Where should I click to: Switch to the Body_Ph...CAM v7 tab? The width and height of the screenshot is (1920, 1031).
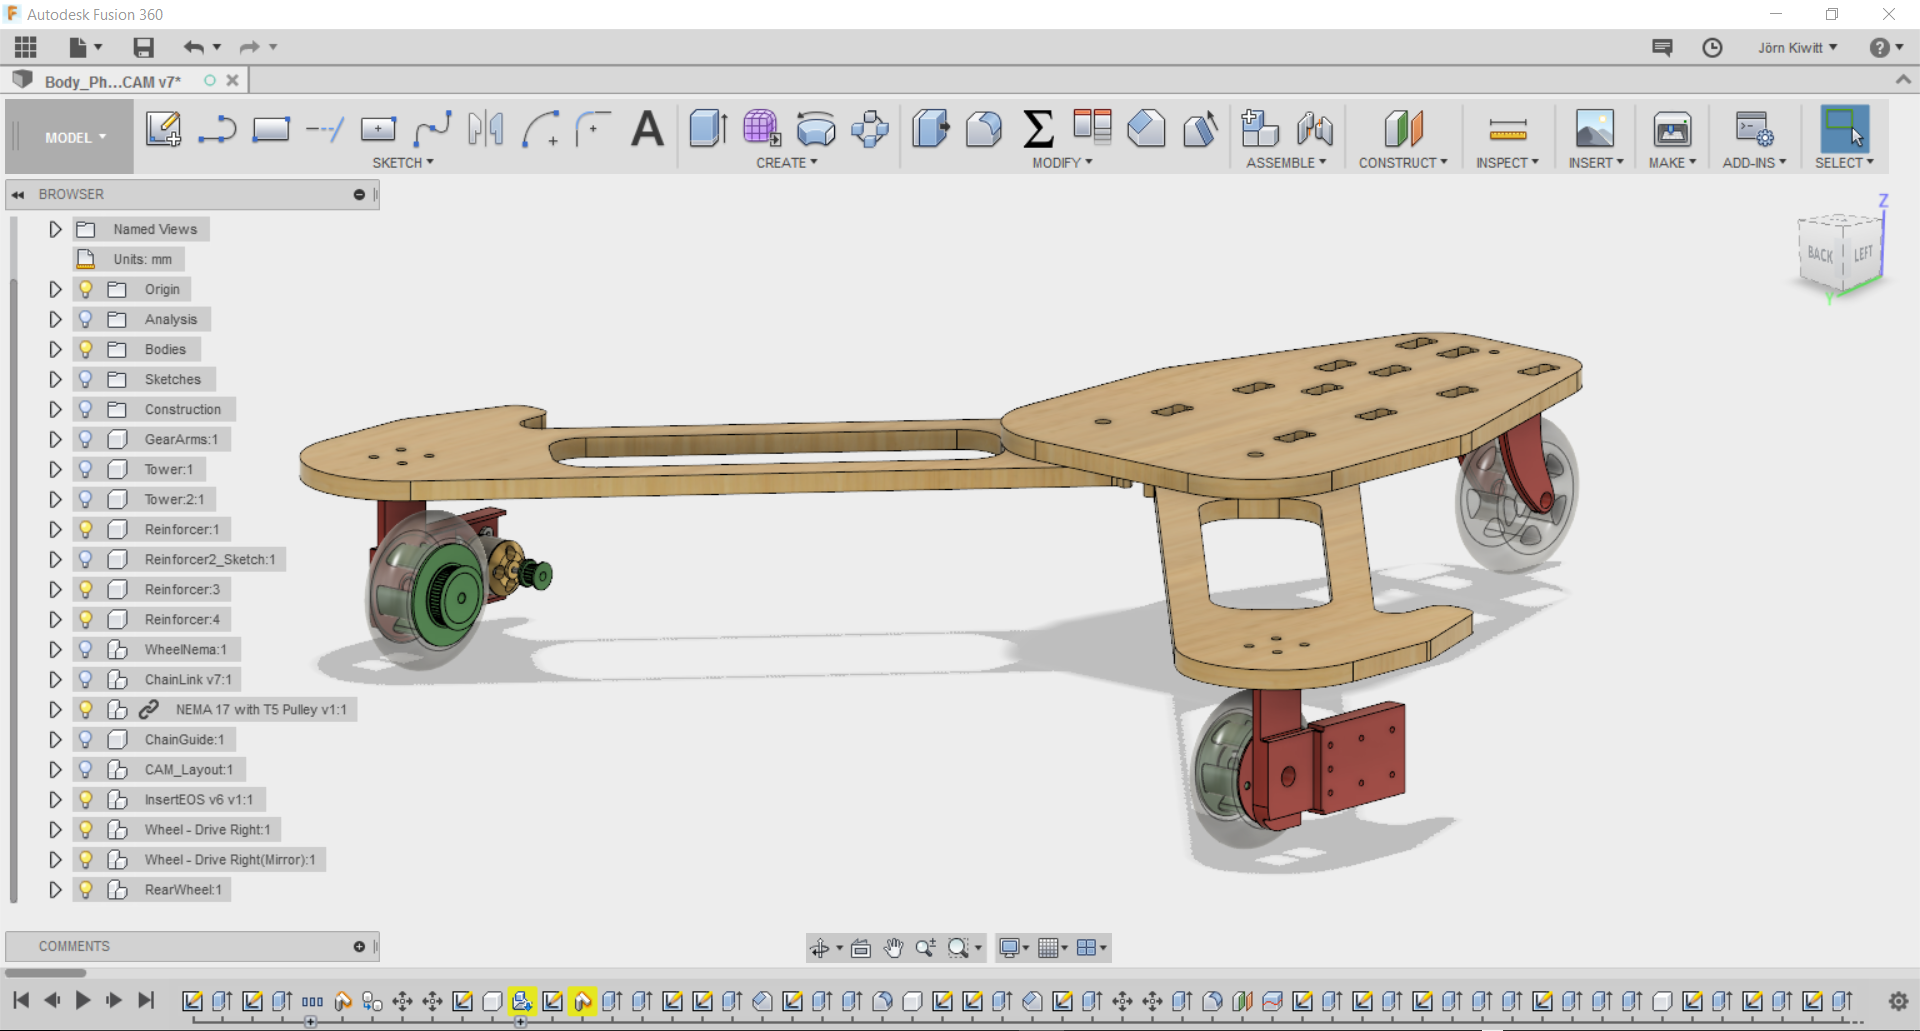click(112, 82)
